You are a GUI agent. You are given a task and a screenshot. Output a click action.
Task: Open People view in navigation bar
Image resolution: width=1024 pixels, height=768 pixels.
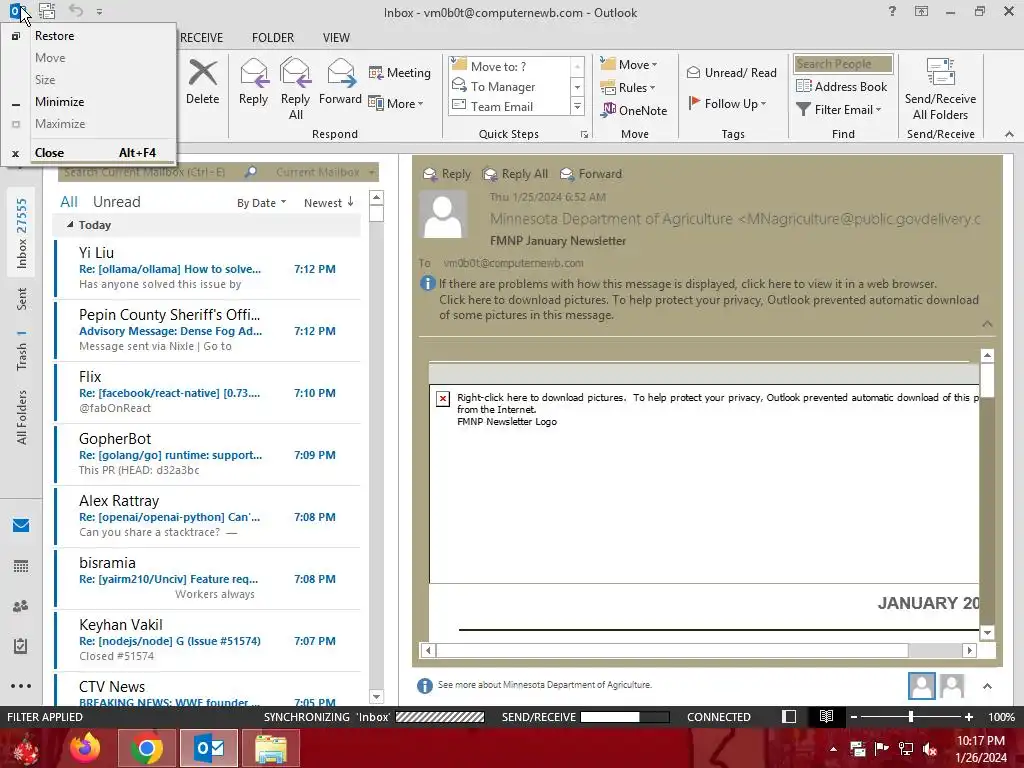21,606
